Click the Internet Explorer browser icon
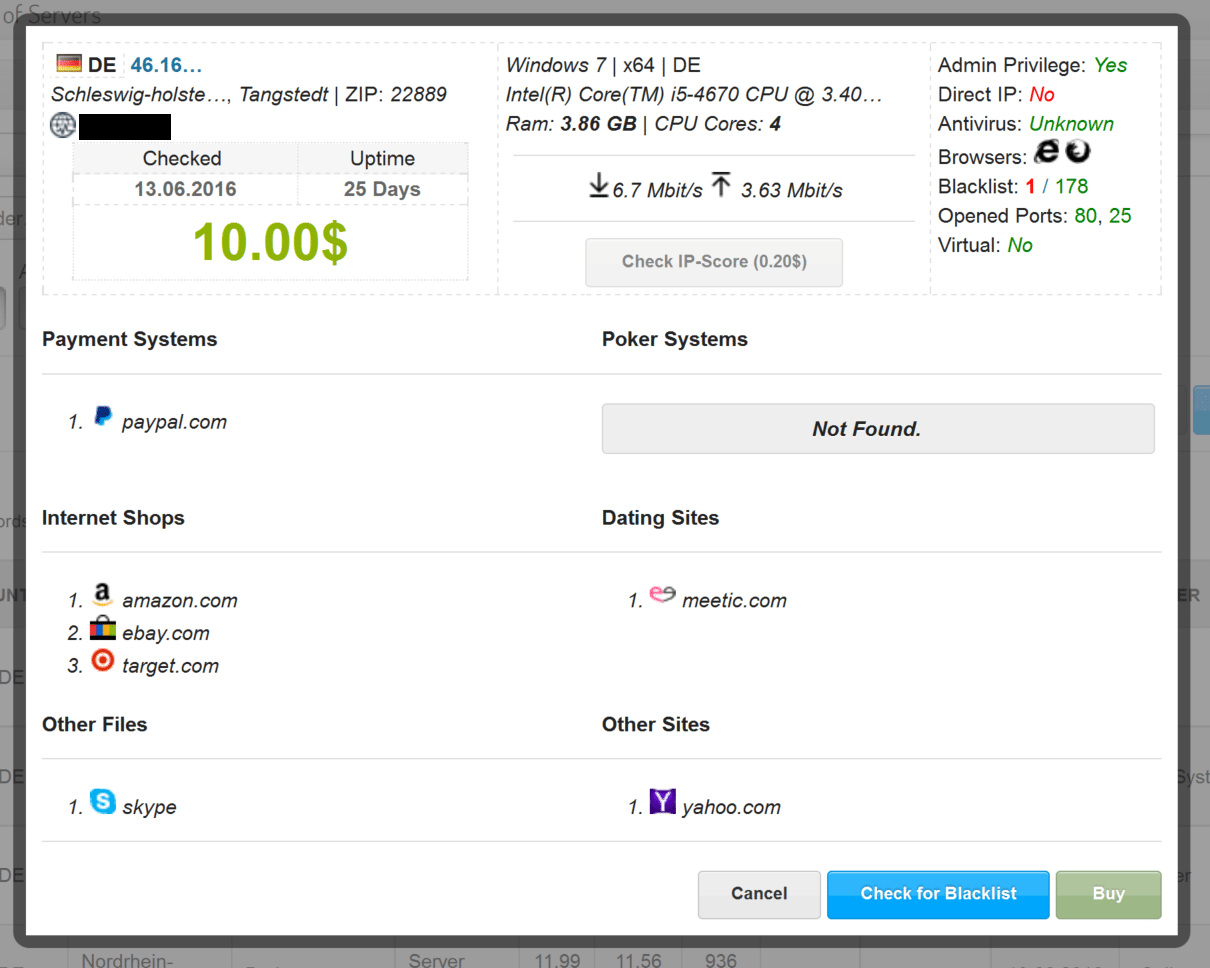Viewport: 1210px width, 968px height. (x=1046, y=152)
